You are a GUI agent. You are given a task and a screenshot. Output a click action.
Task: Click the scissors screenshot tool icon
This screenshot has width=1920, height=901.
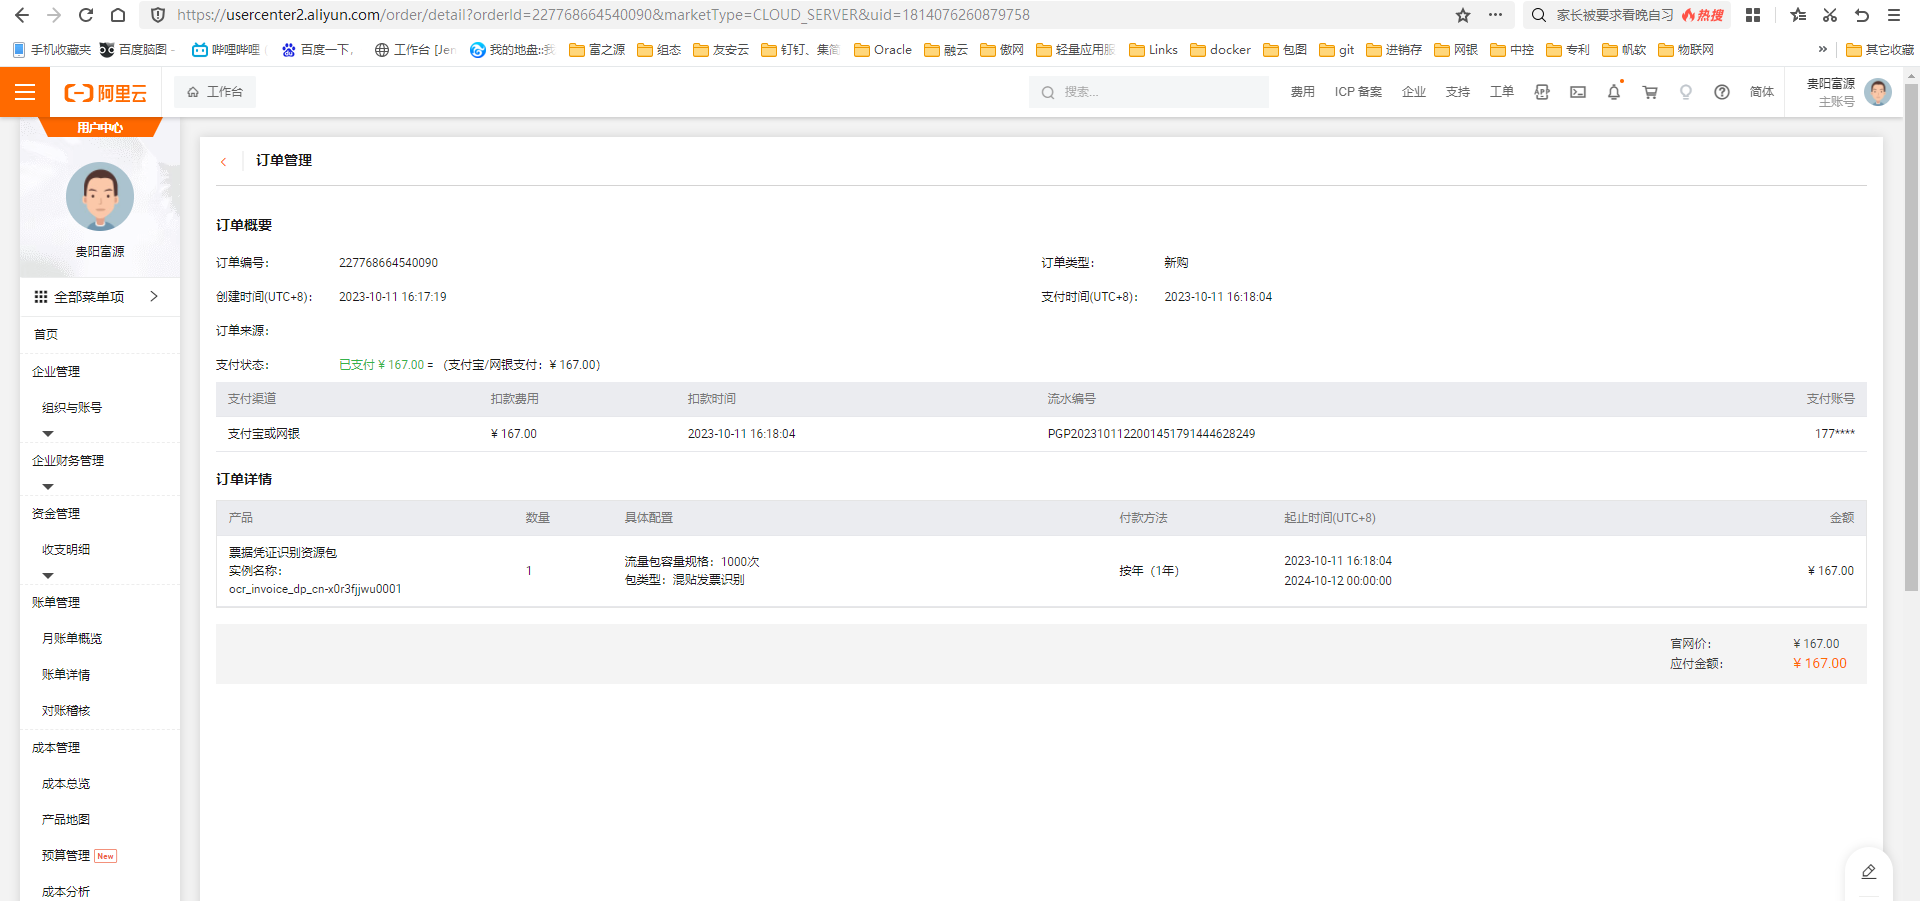tap(1830, 15)
